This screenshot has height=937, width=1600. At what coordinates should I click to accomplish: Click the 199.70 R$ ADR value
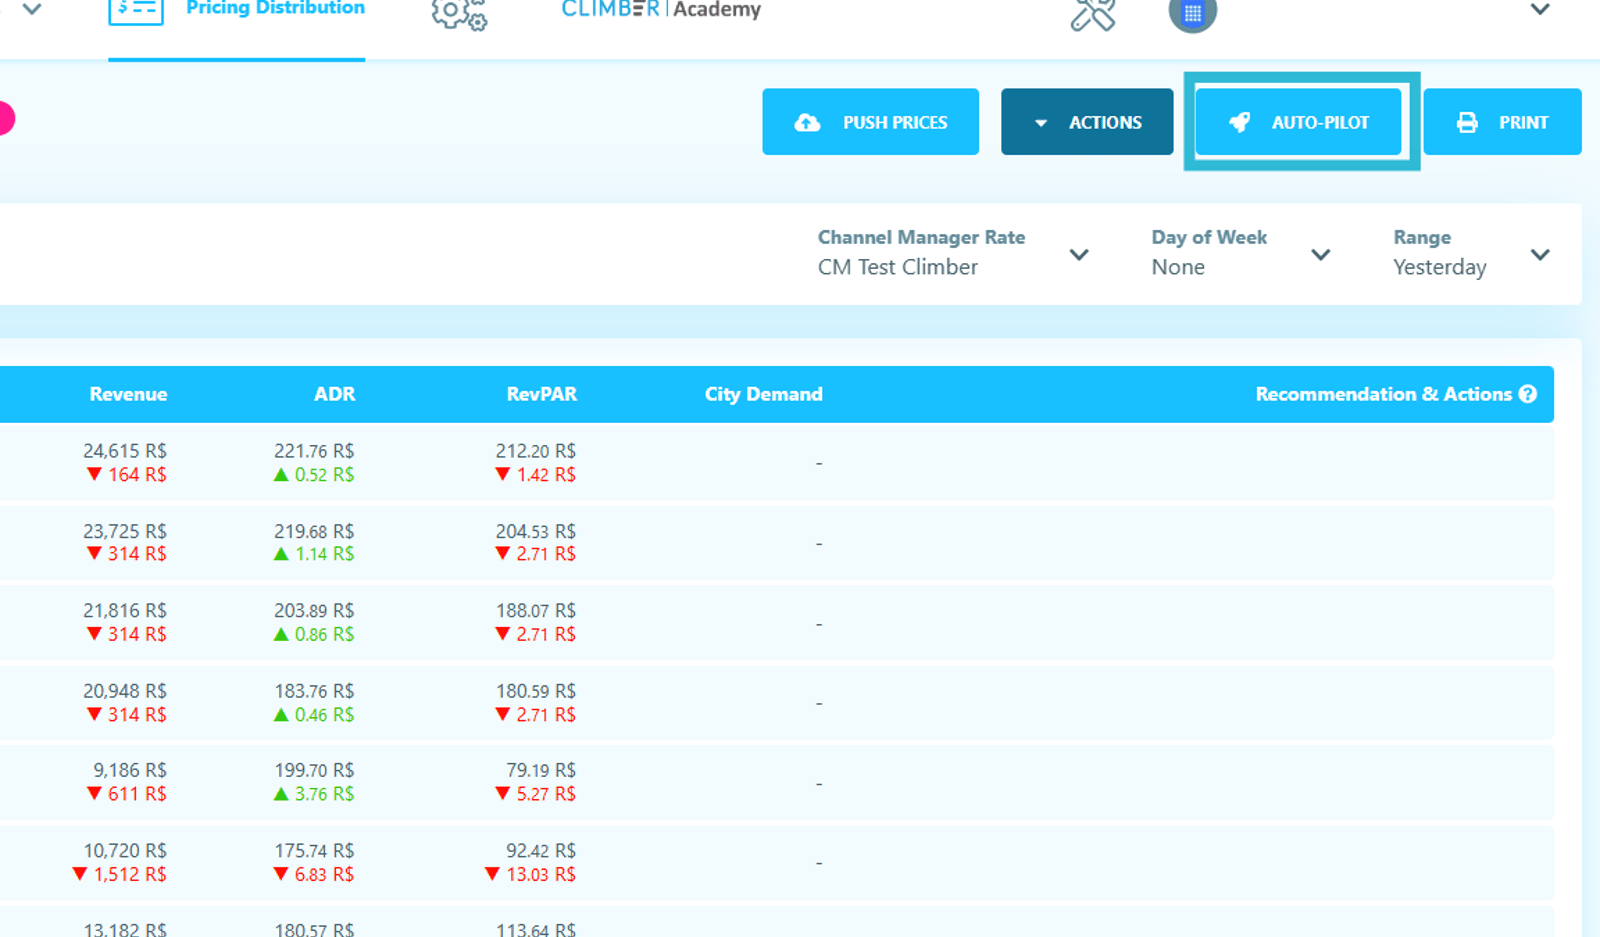click(x=314, y=770)
